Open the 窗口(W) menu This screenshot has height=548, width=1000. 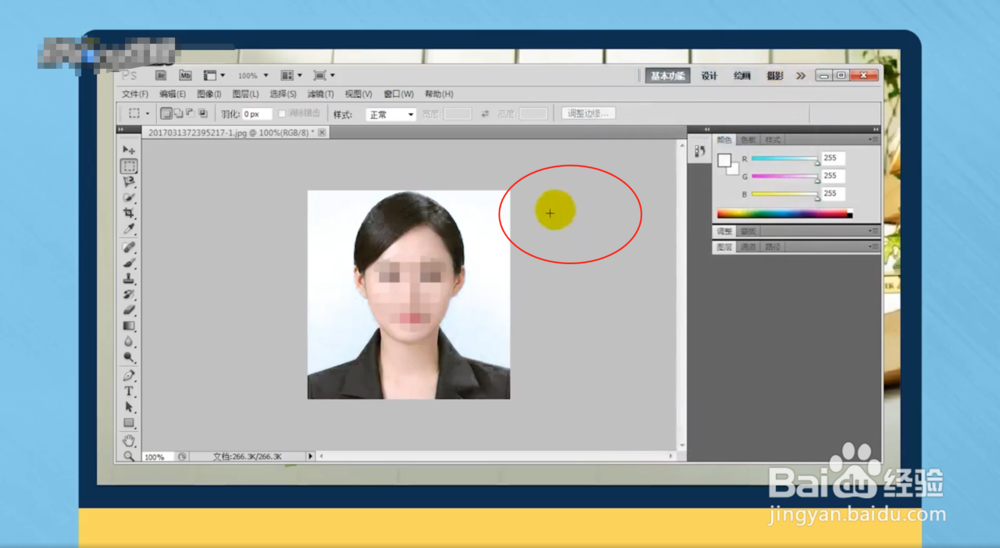point(398,94)
